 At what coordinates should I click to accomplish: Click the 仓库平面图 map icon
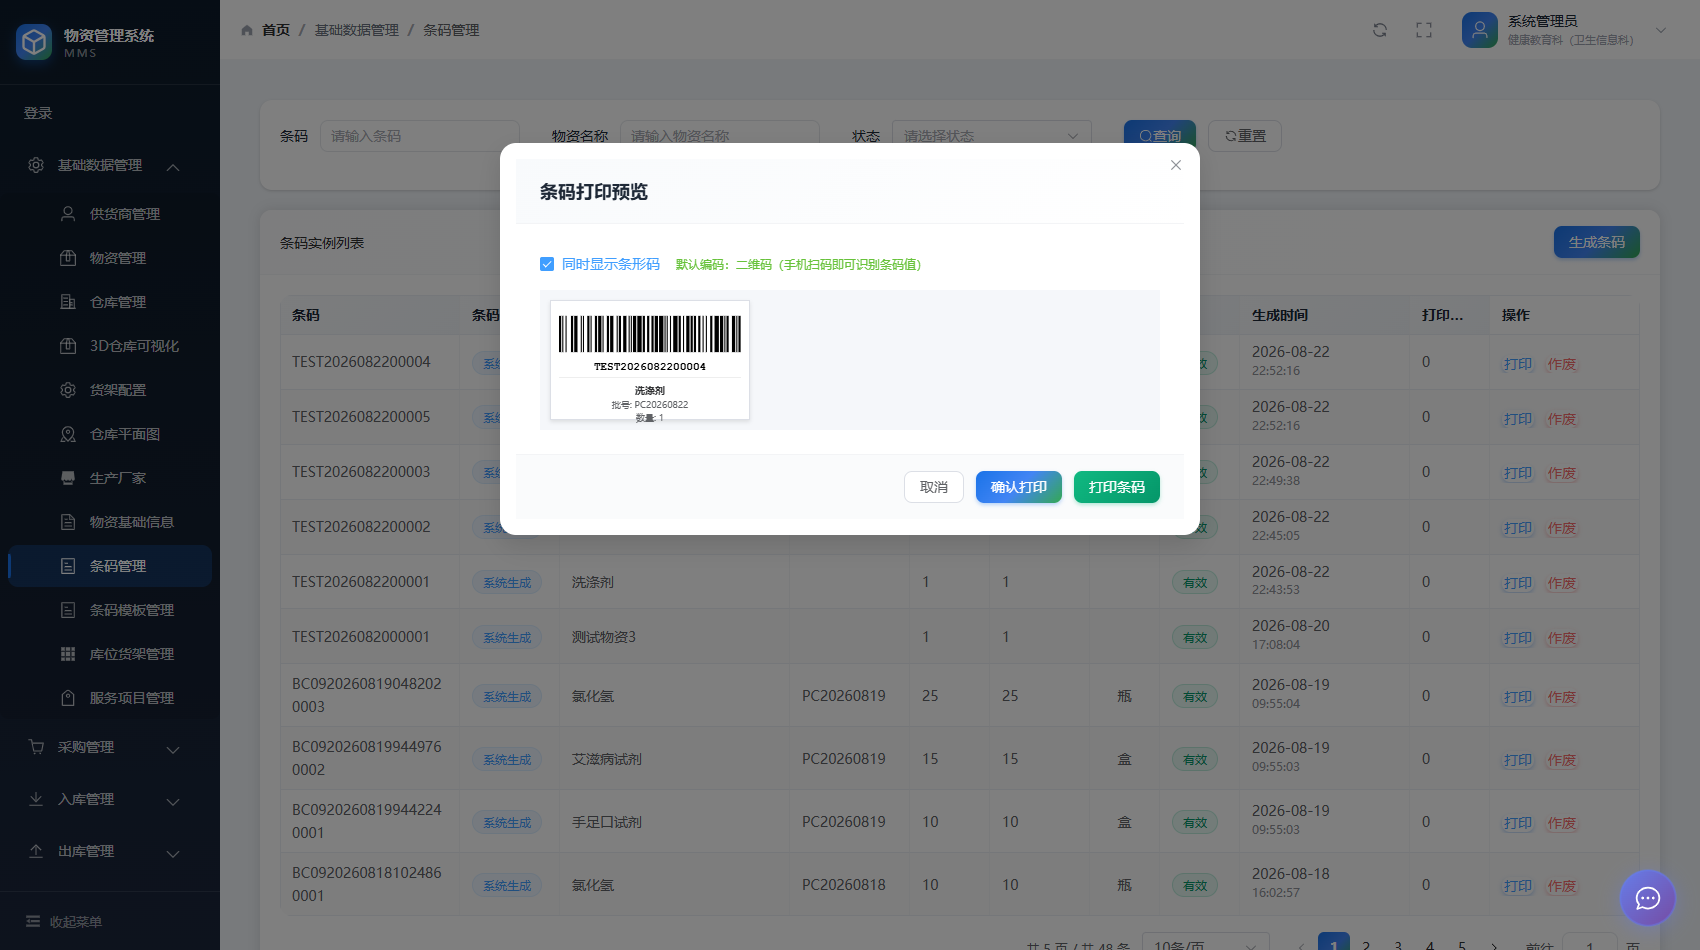click(68, 433)
